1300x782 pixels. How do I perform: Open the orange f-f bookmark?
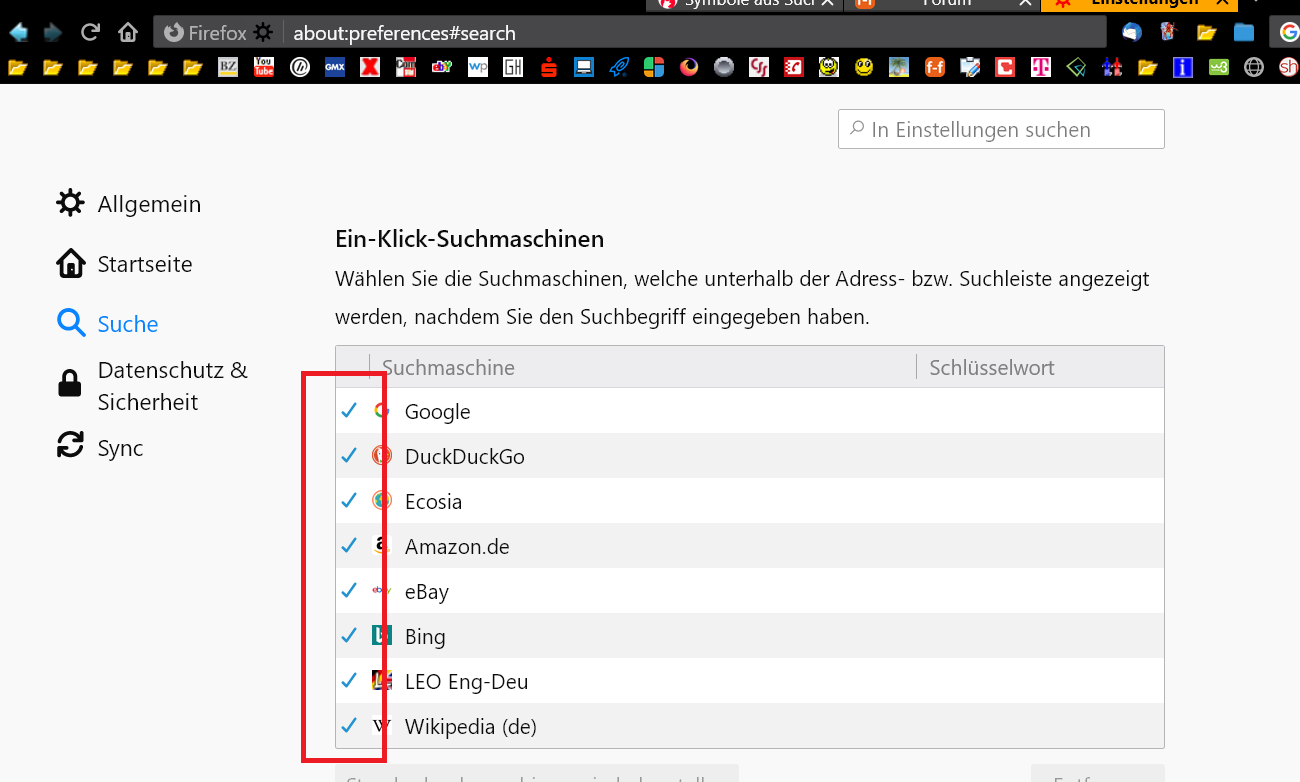[x=935, y=68]
